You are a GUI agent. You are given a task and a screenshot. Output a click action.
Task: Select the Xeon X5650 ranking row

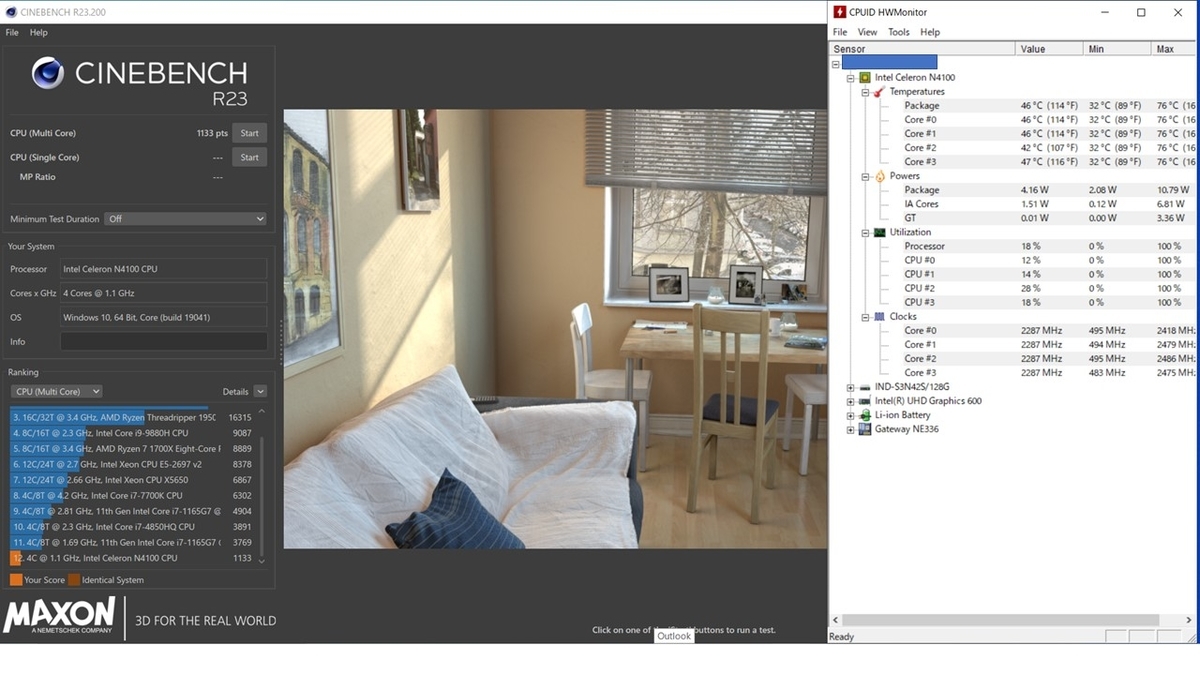[131, 480]
